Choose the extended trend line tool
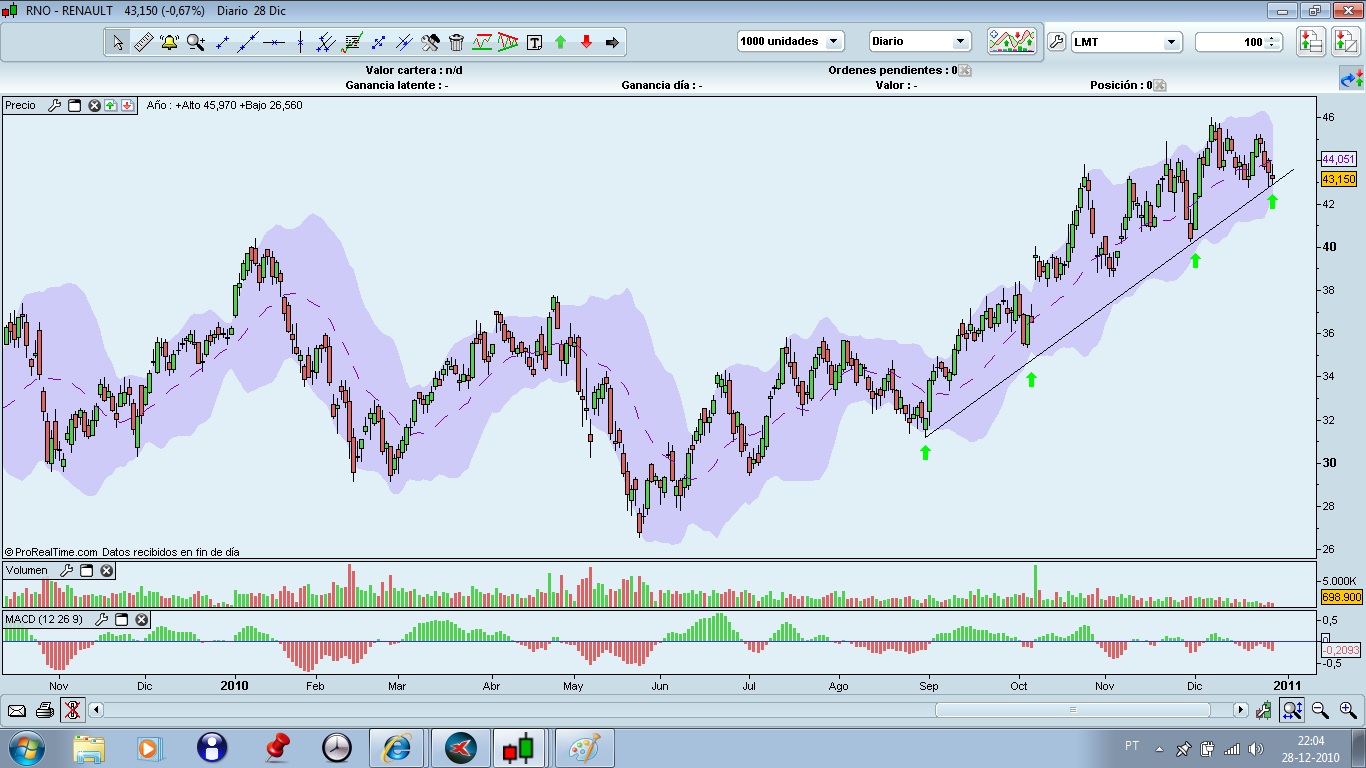The height and width of the screenshot is (768, 1366). point(248,42)
